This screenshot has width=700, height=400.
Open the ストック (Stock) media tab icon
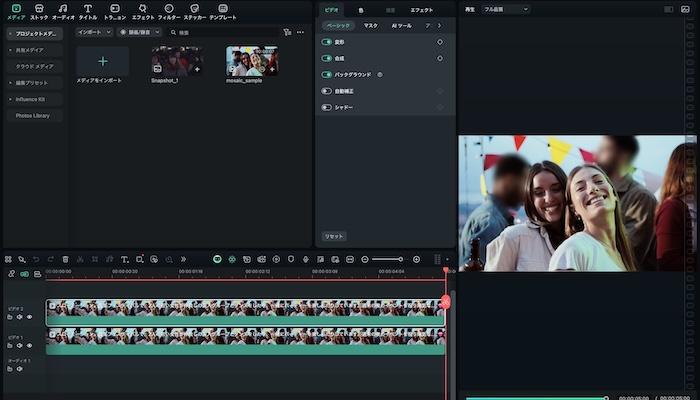(x=39, y=9)
